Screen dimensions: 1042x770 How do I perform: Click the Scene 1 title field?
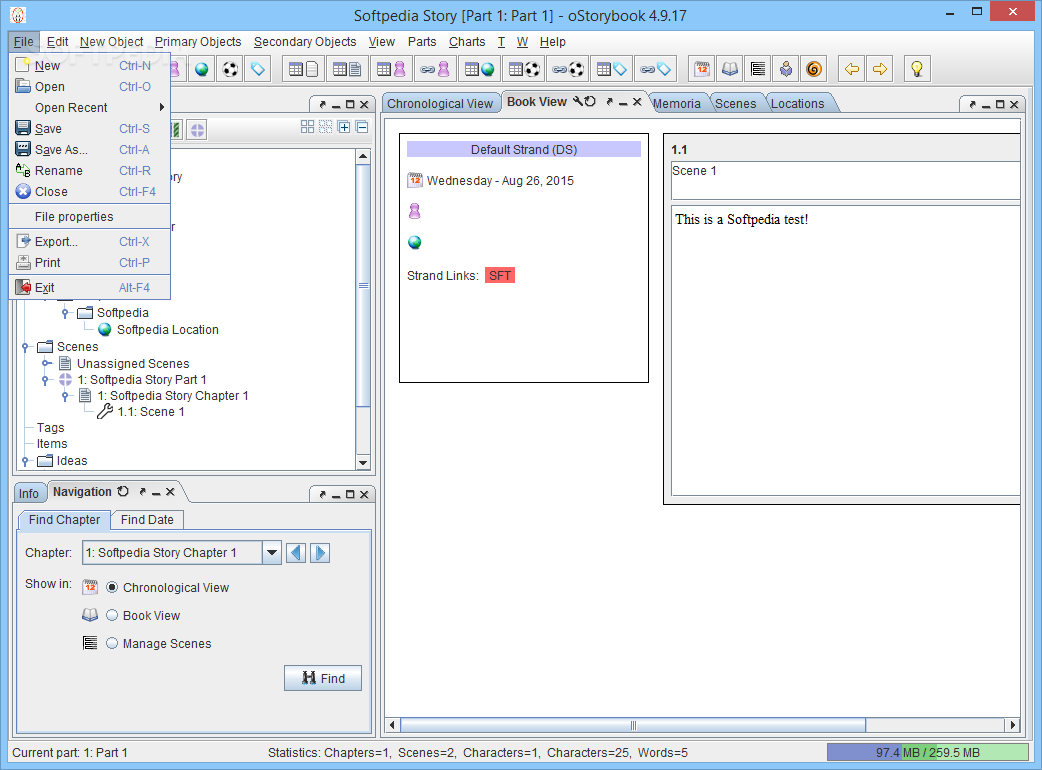(x=845, y=180)
